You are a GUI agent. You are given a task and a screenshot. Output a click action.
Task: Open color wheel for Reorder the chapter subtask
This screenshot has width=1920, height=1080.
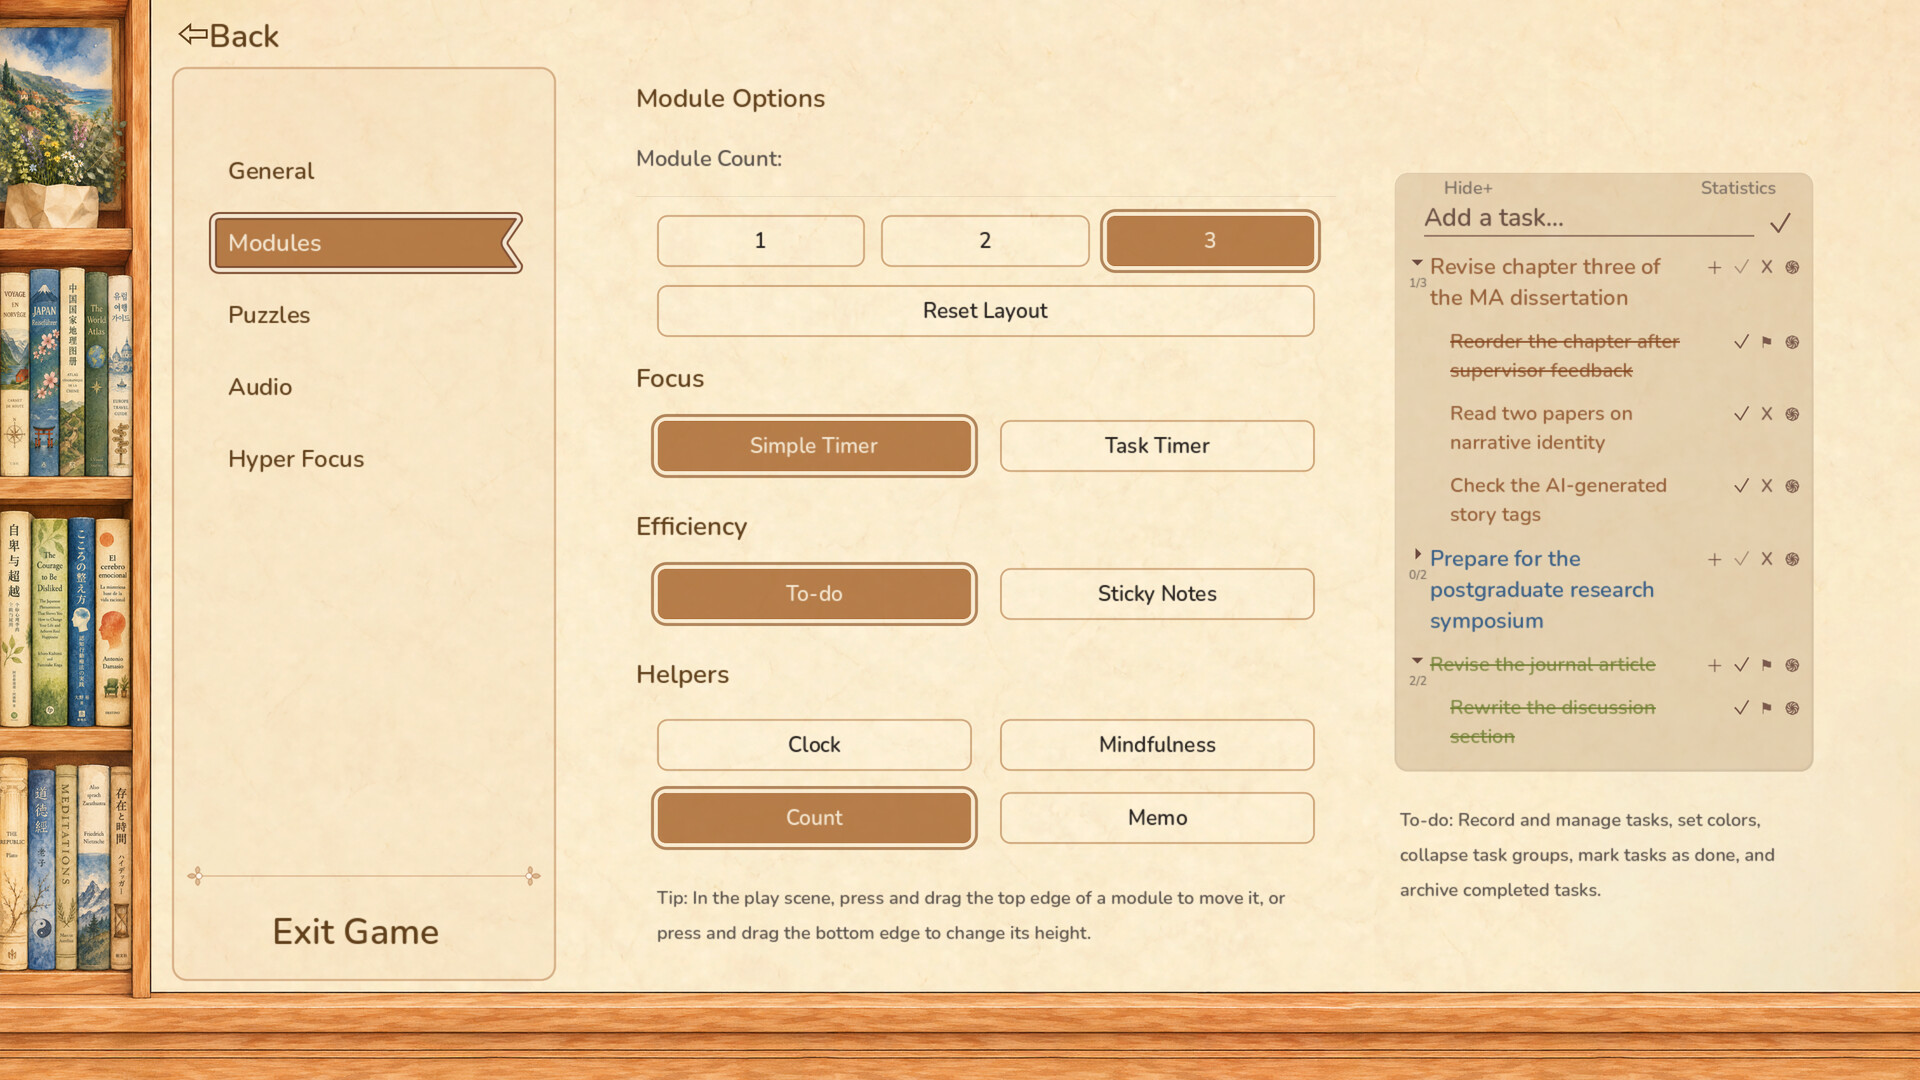[1792, 342]
